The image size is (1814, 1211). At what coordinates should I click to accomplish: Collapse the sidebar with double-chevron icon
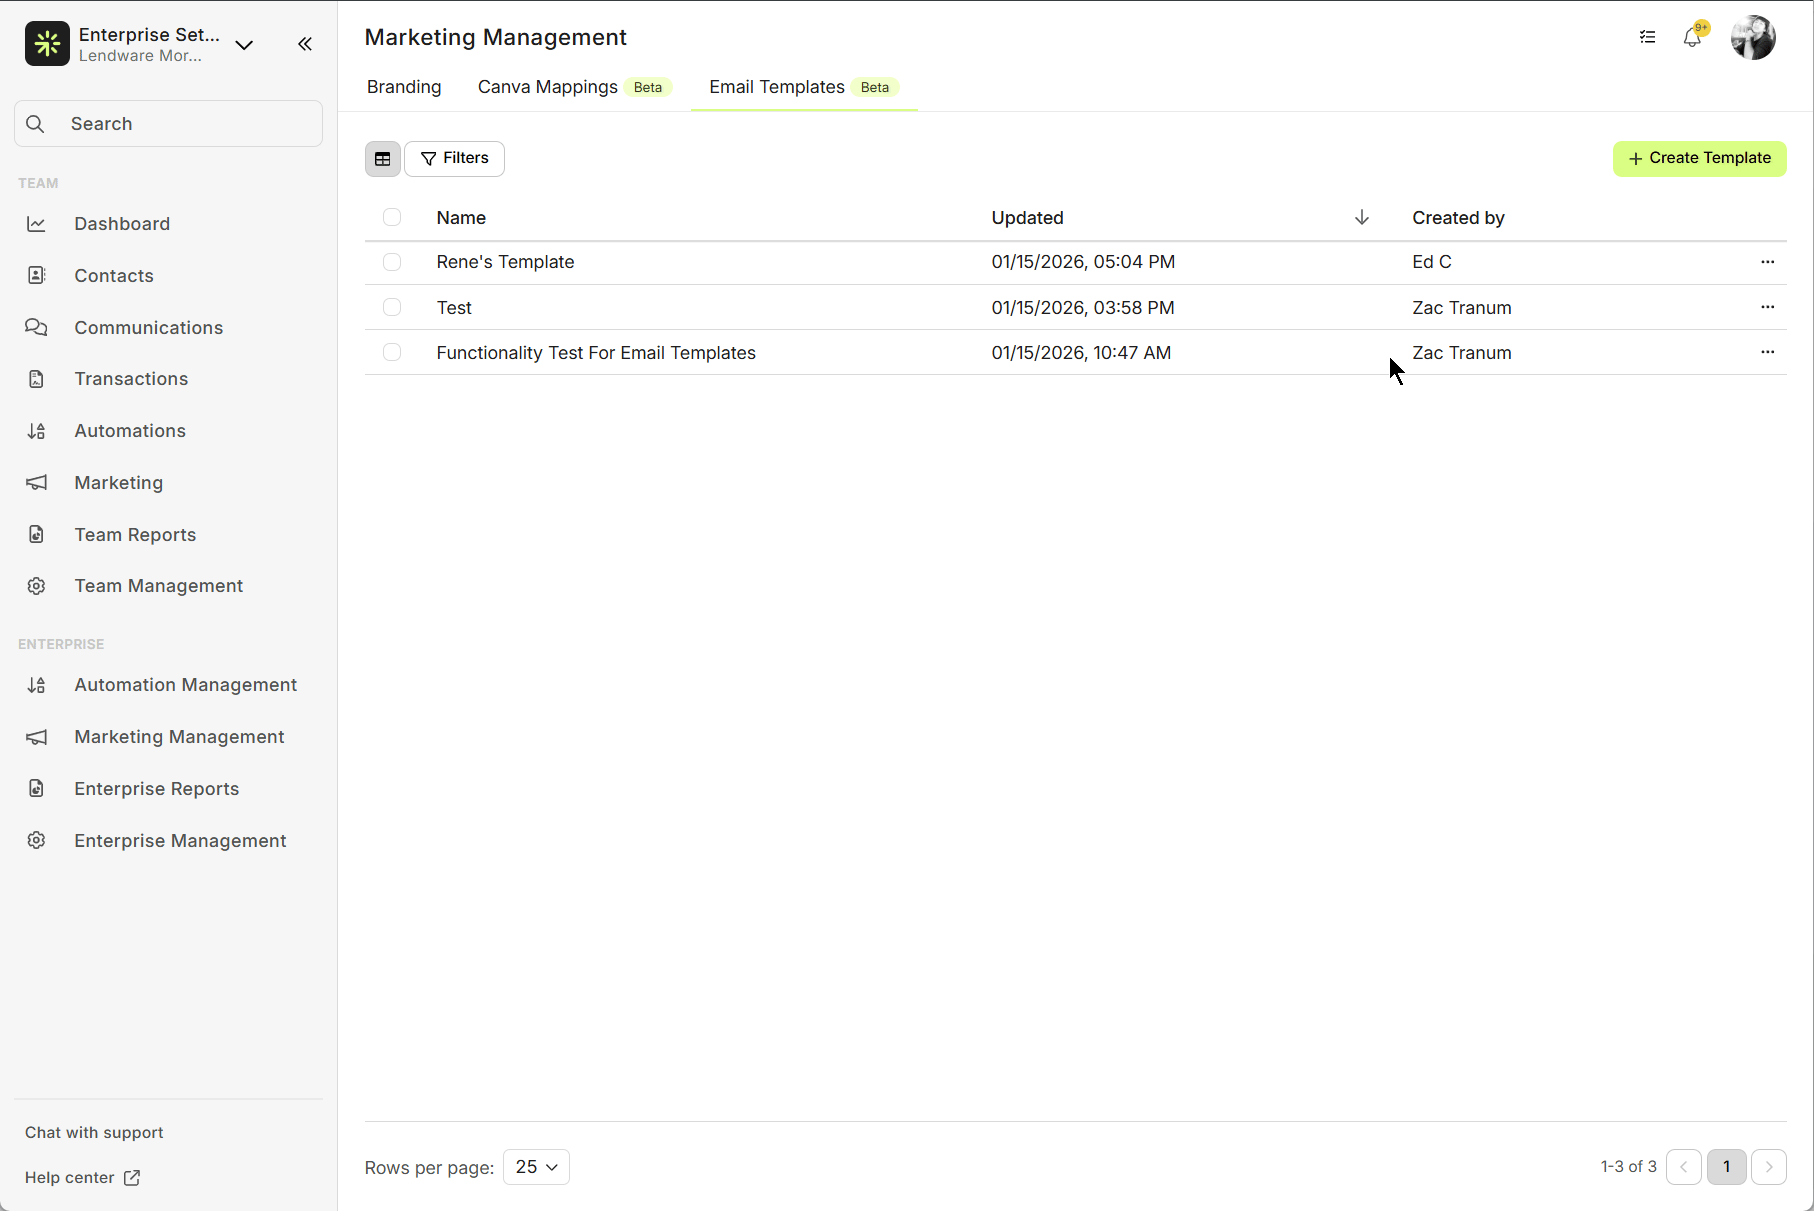coord(305,44)
